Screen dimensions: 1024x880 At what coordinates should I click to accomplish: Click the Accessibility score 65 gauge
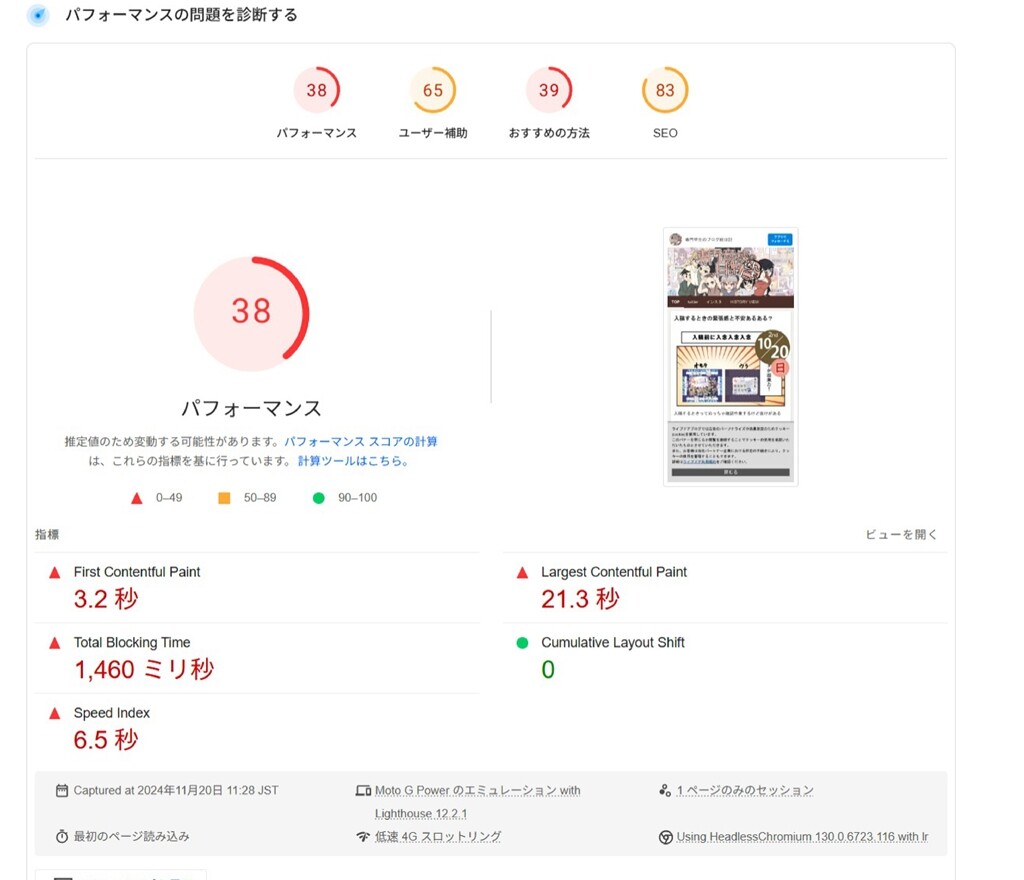(x=433, y=90)
